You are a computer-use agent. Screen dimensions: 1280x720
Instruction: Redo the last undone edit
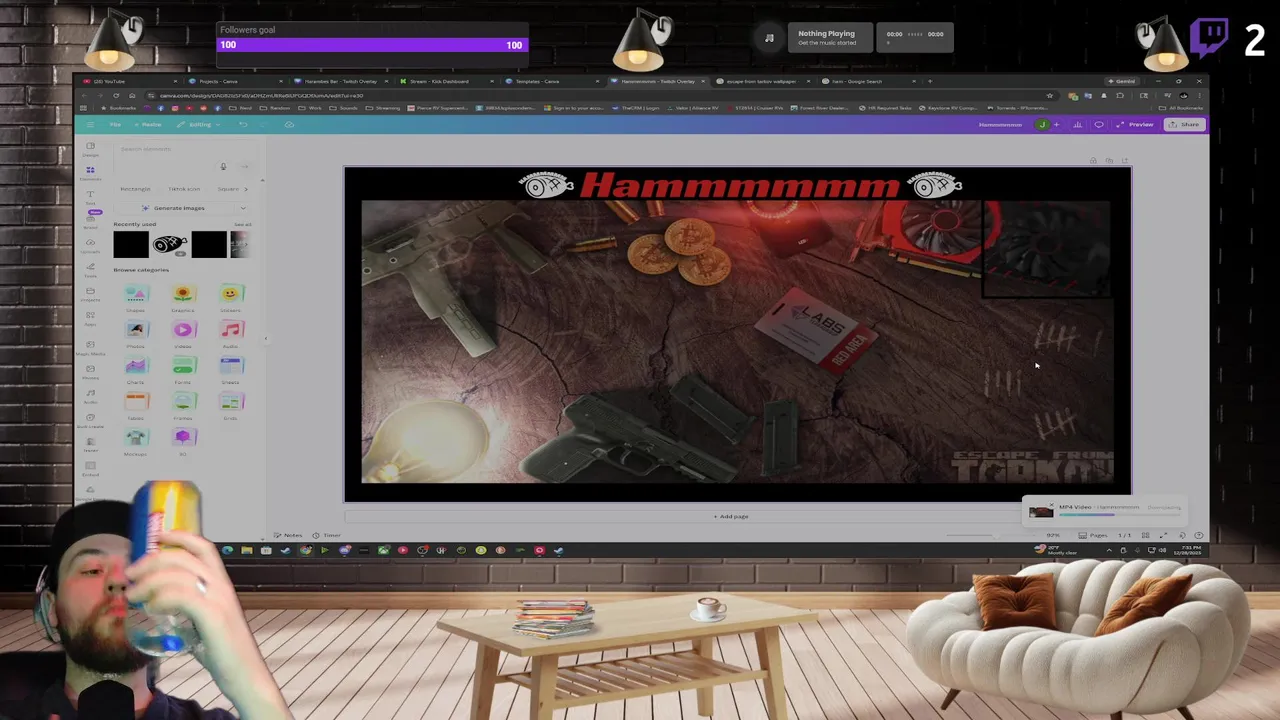pyautogui.click(x=265, y=124)
